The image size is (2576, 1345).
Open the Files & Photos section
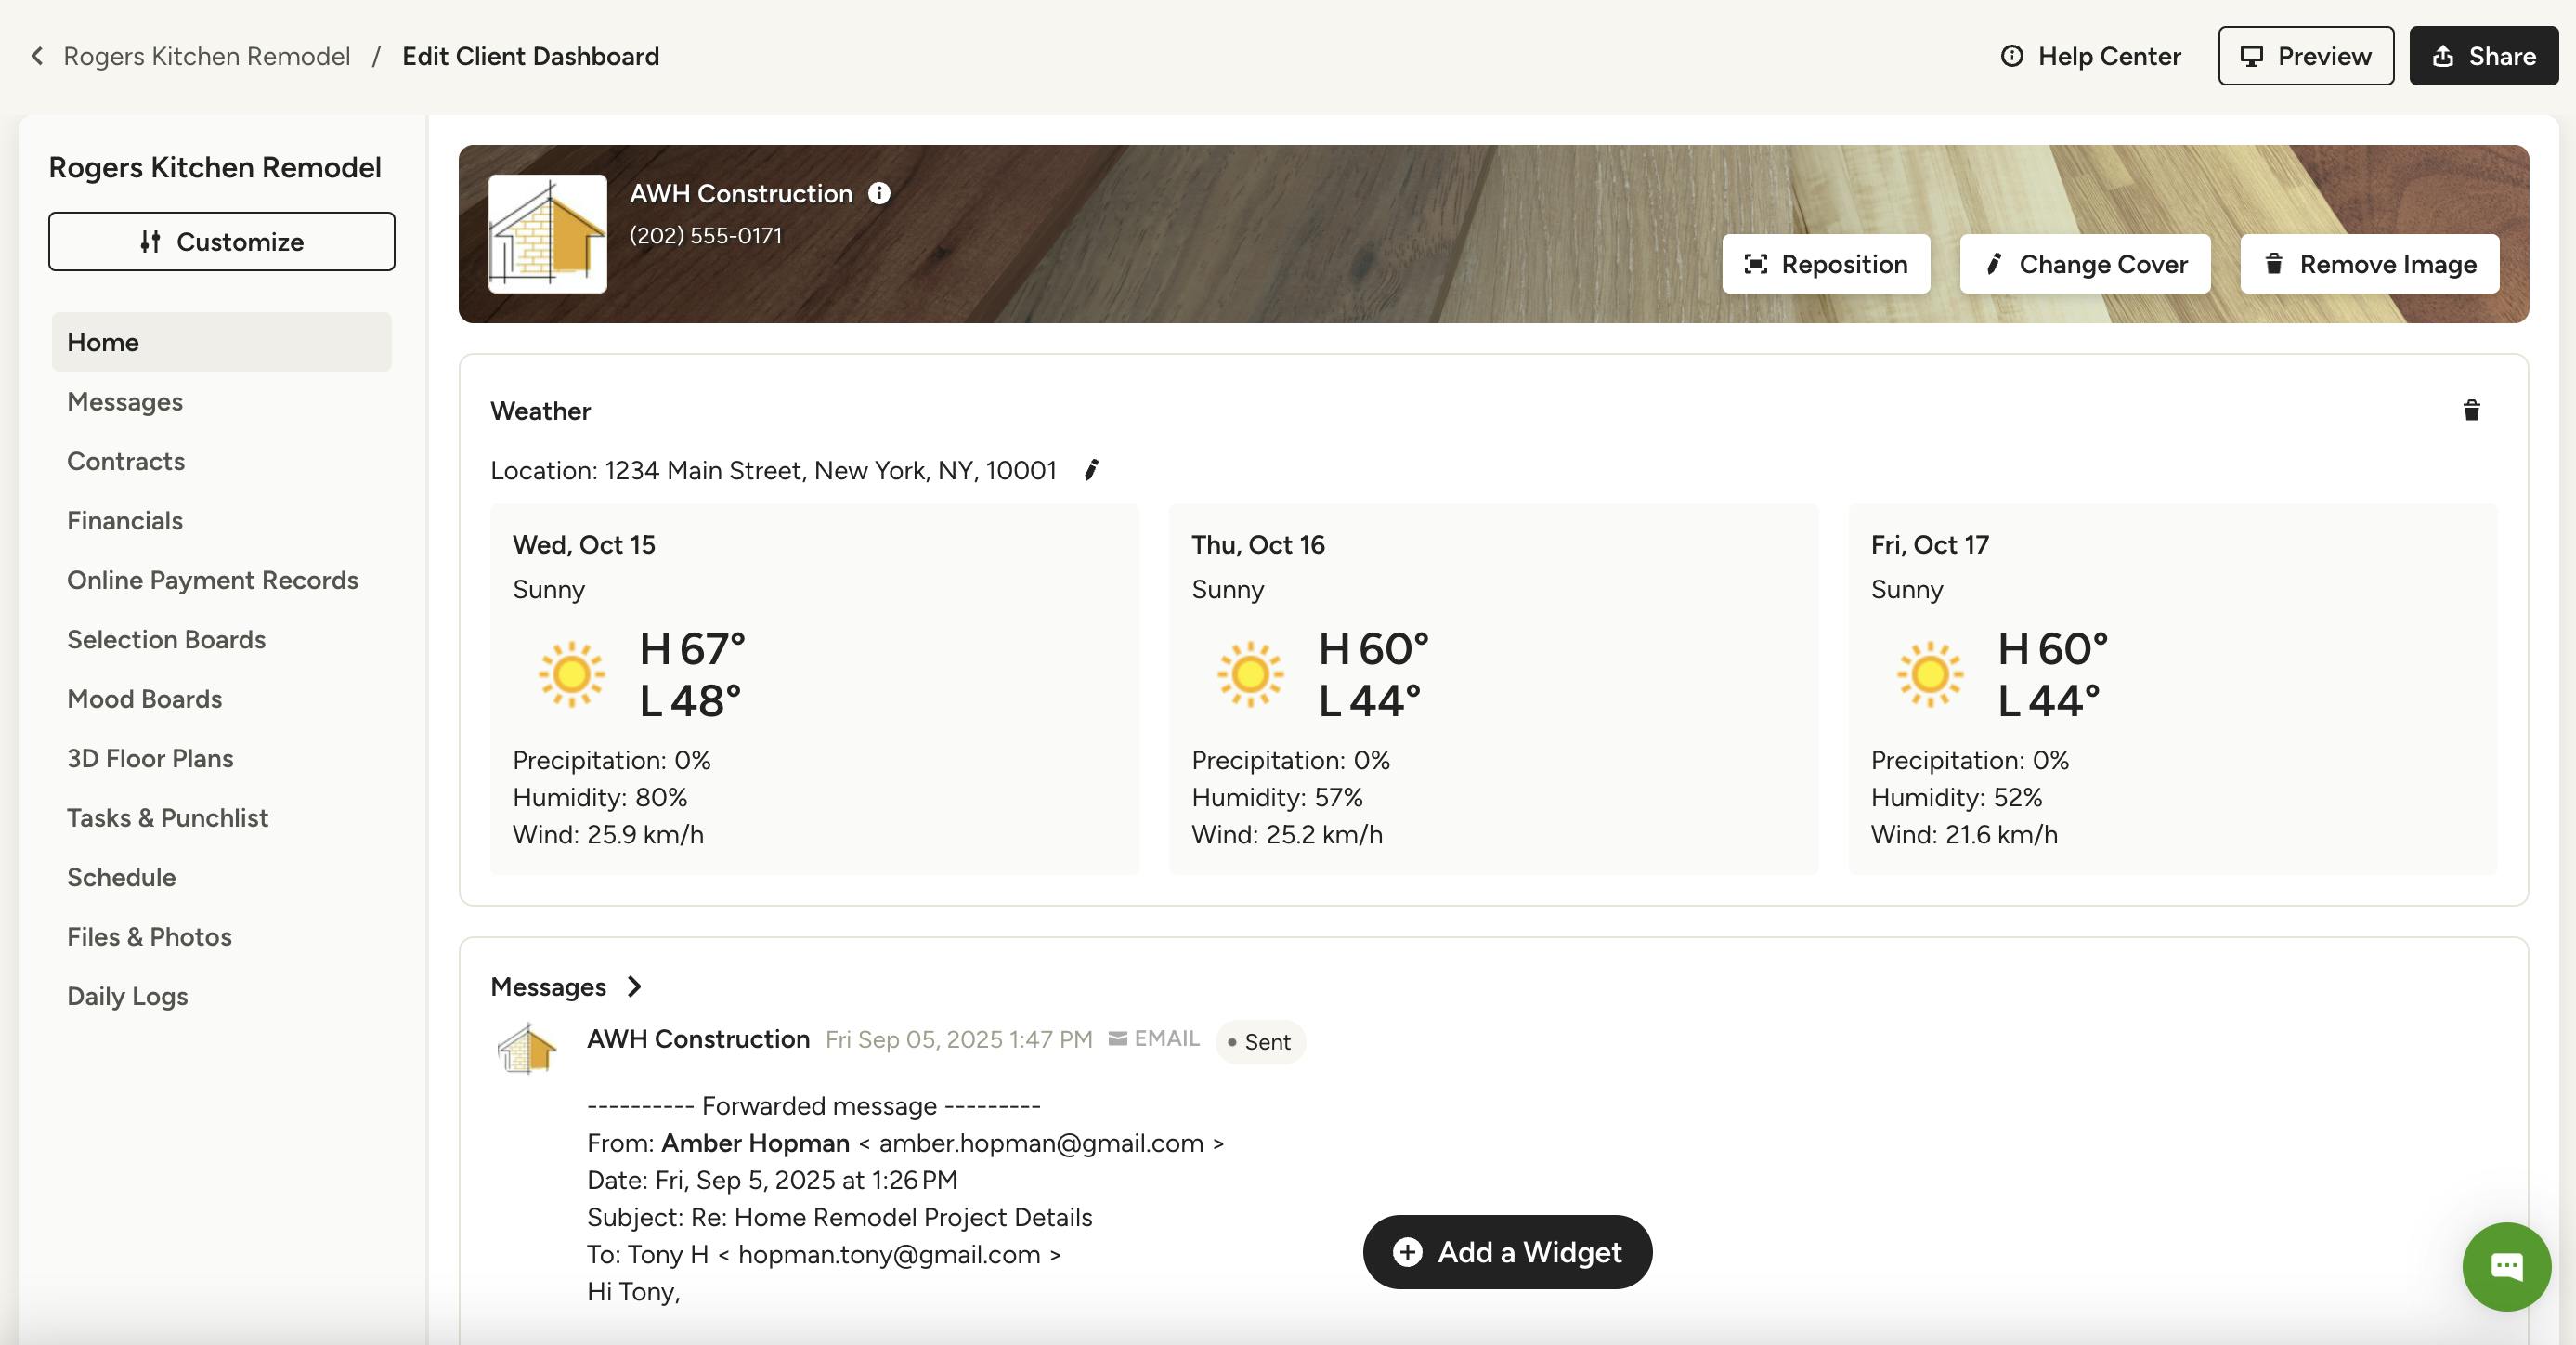pyautogui.click(x=148, y=936)
